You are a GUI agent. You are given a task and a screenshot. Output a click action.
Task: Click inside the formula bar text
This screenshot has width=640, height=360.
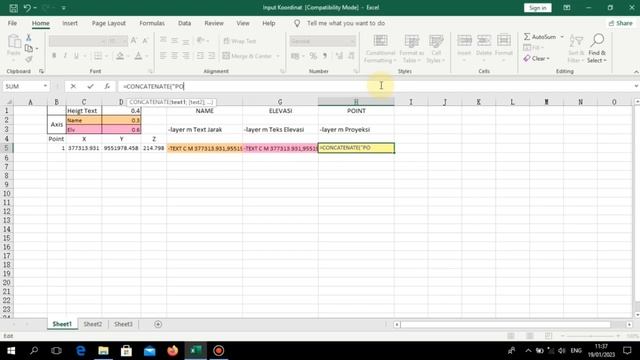click(153, 86)
